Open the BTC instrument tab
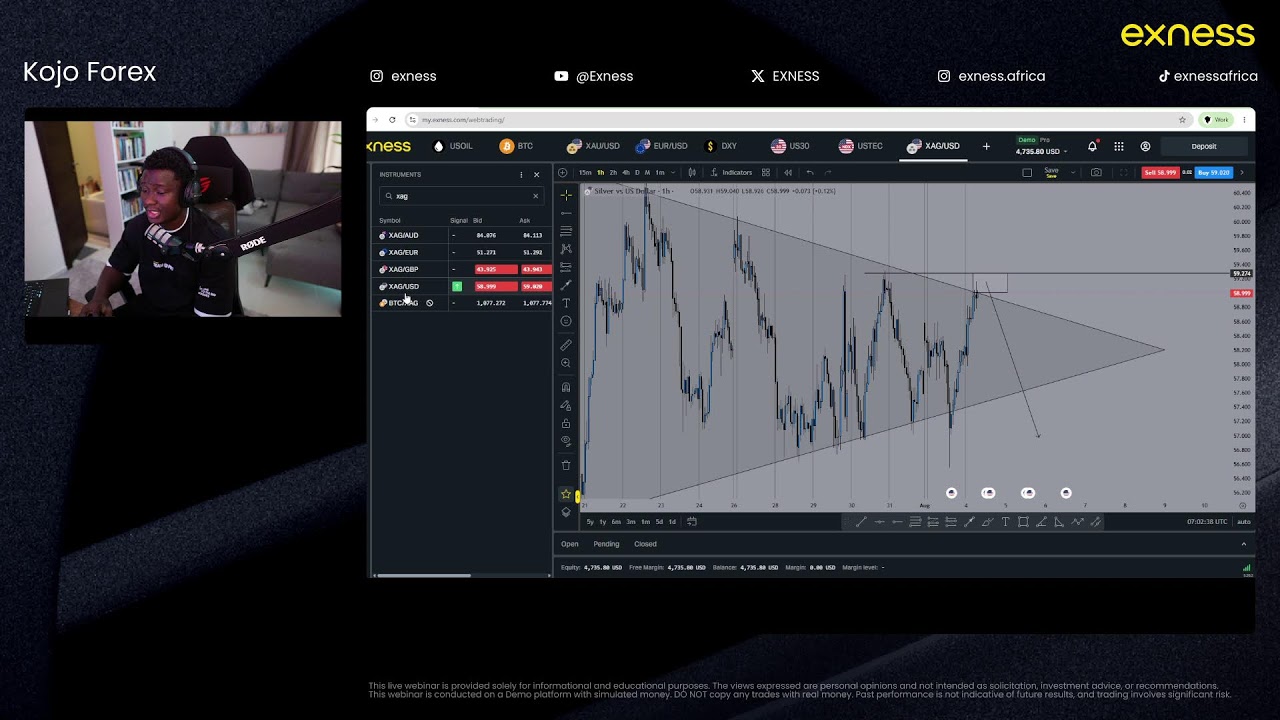The width and height of the screenshot is (1280, 720). (517, 146)
